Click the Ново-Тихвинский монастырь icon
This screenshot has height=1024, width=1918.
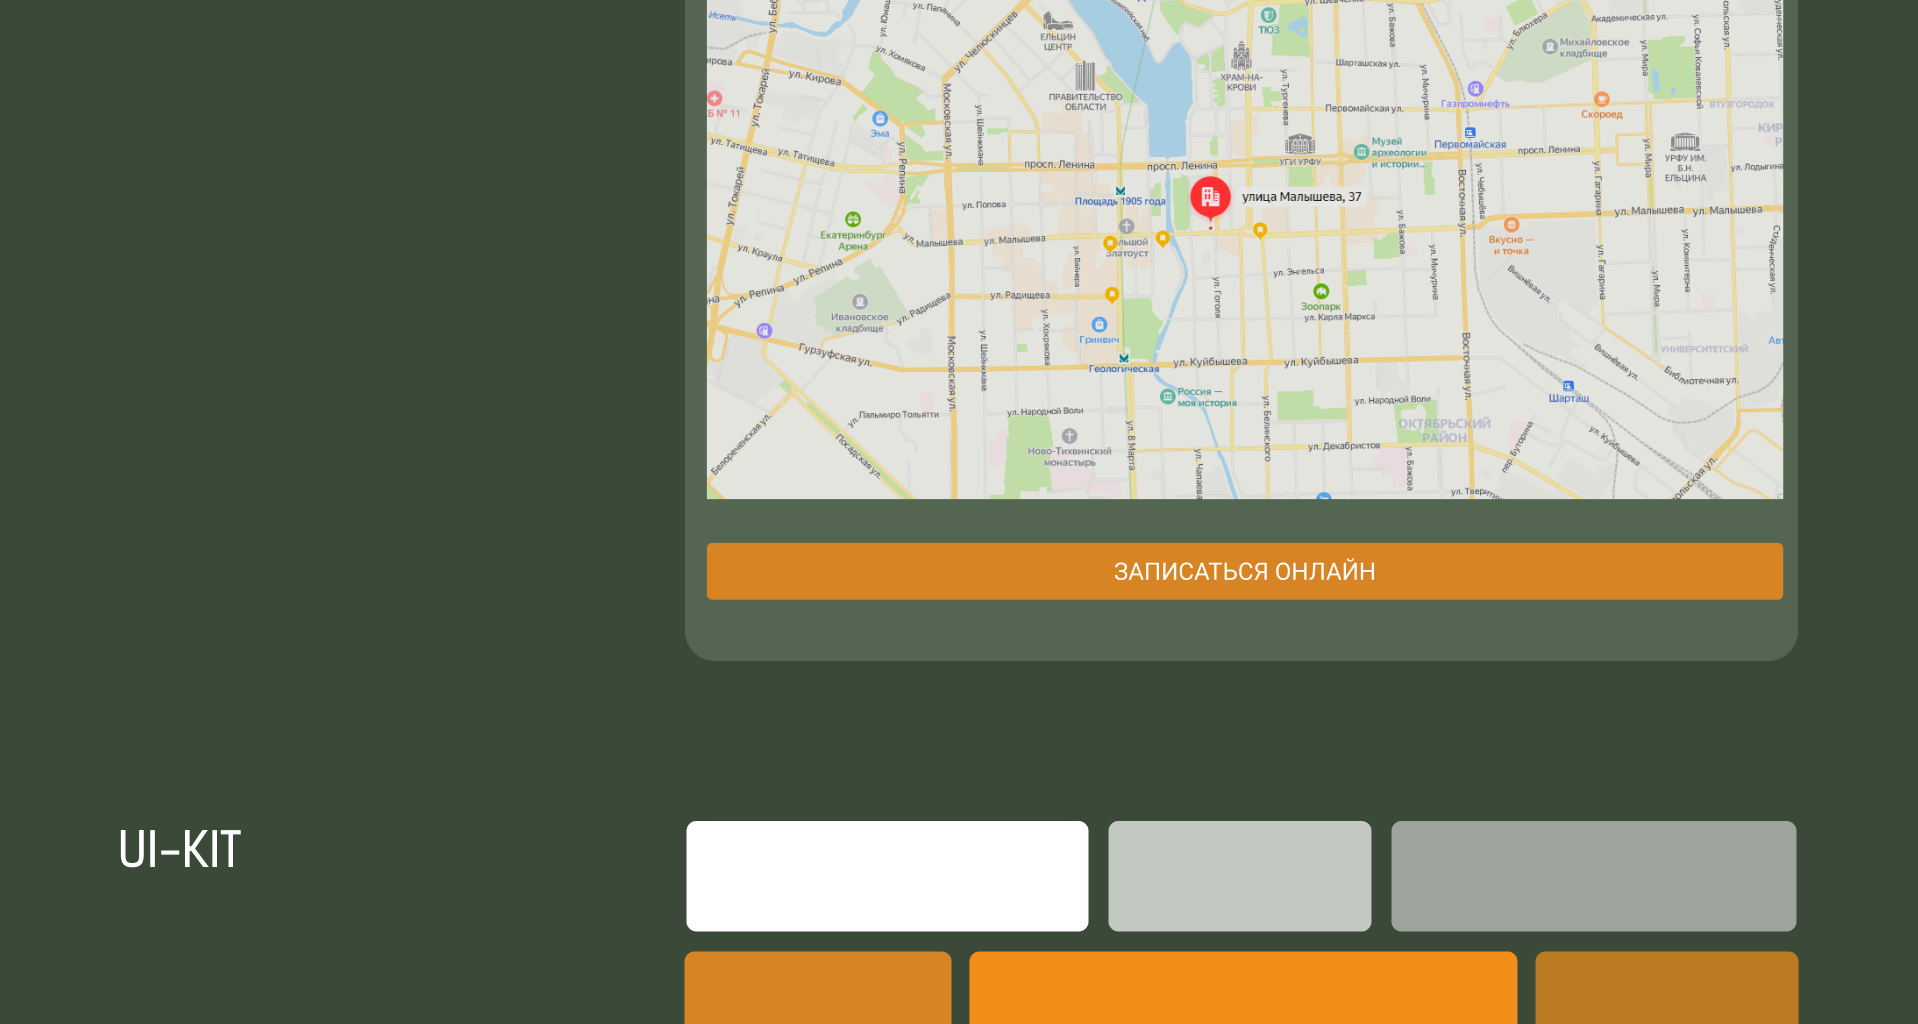[1069, 436]
